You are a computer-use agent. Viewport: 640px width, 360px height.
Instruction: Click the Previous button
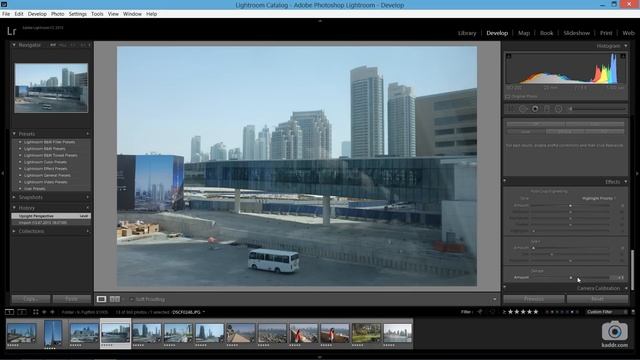click(534, 299)
